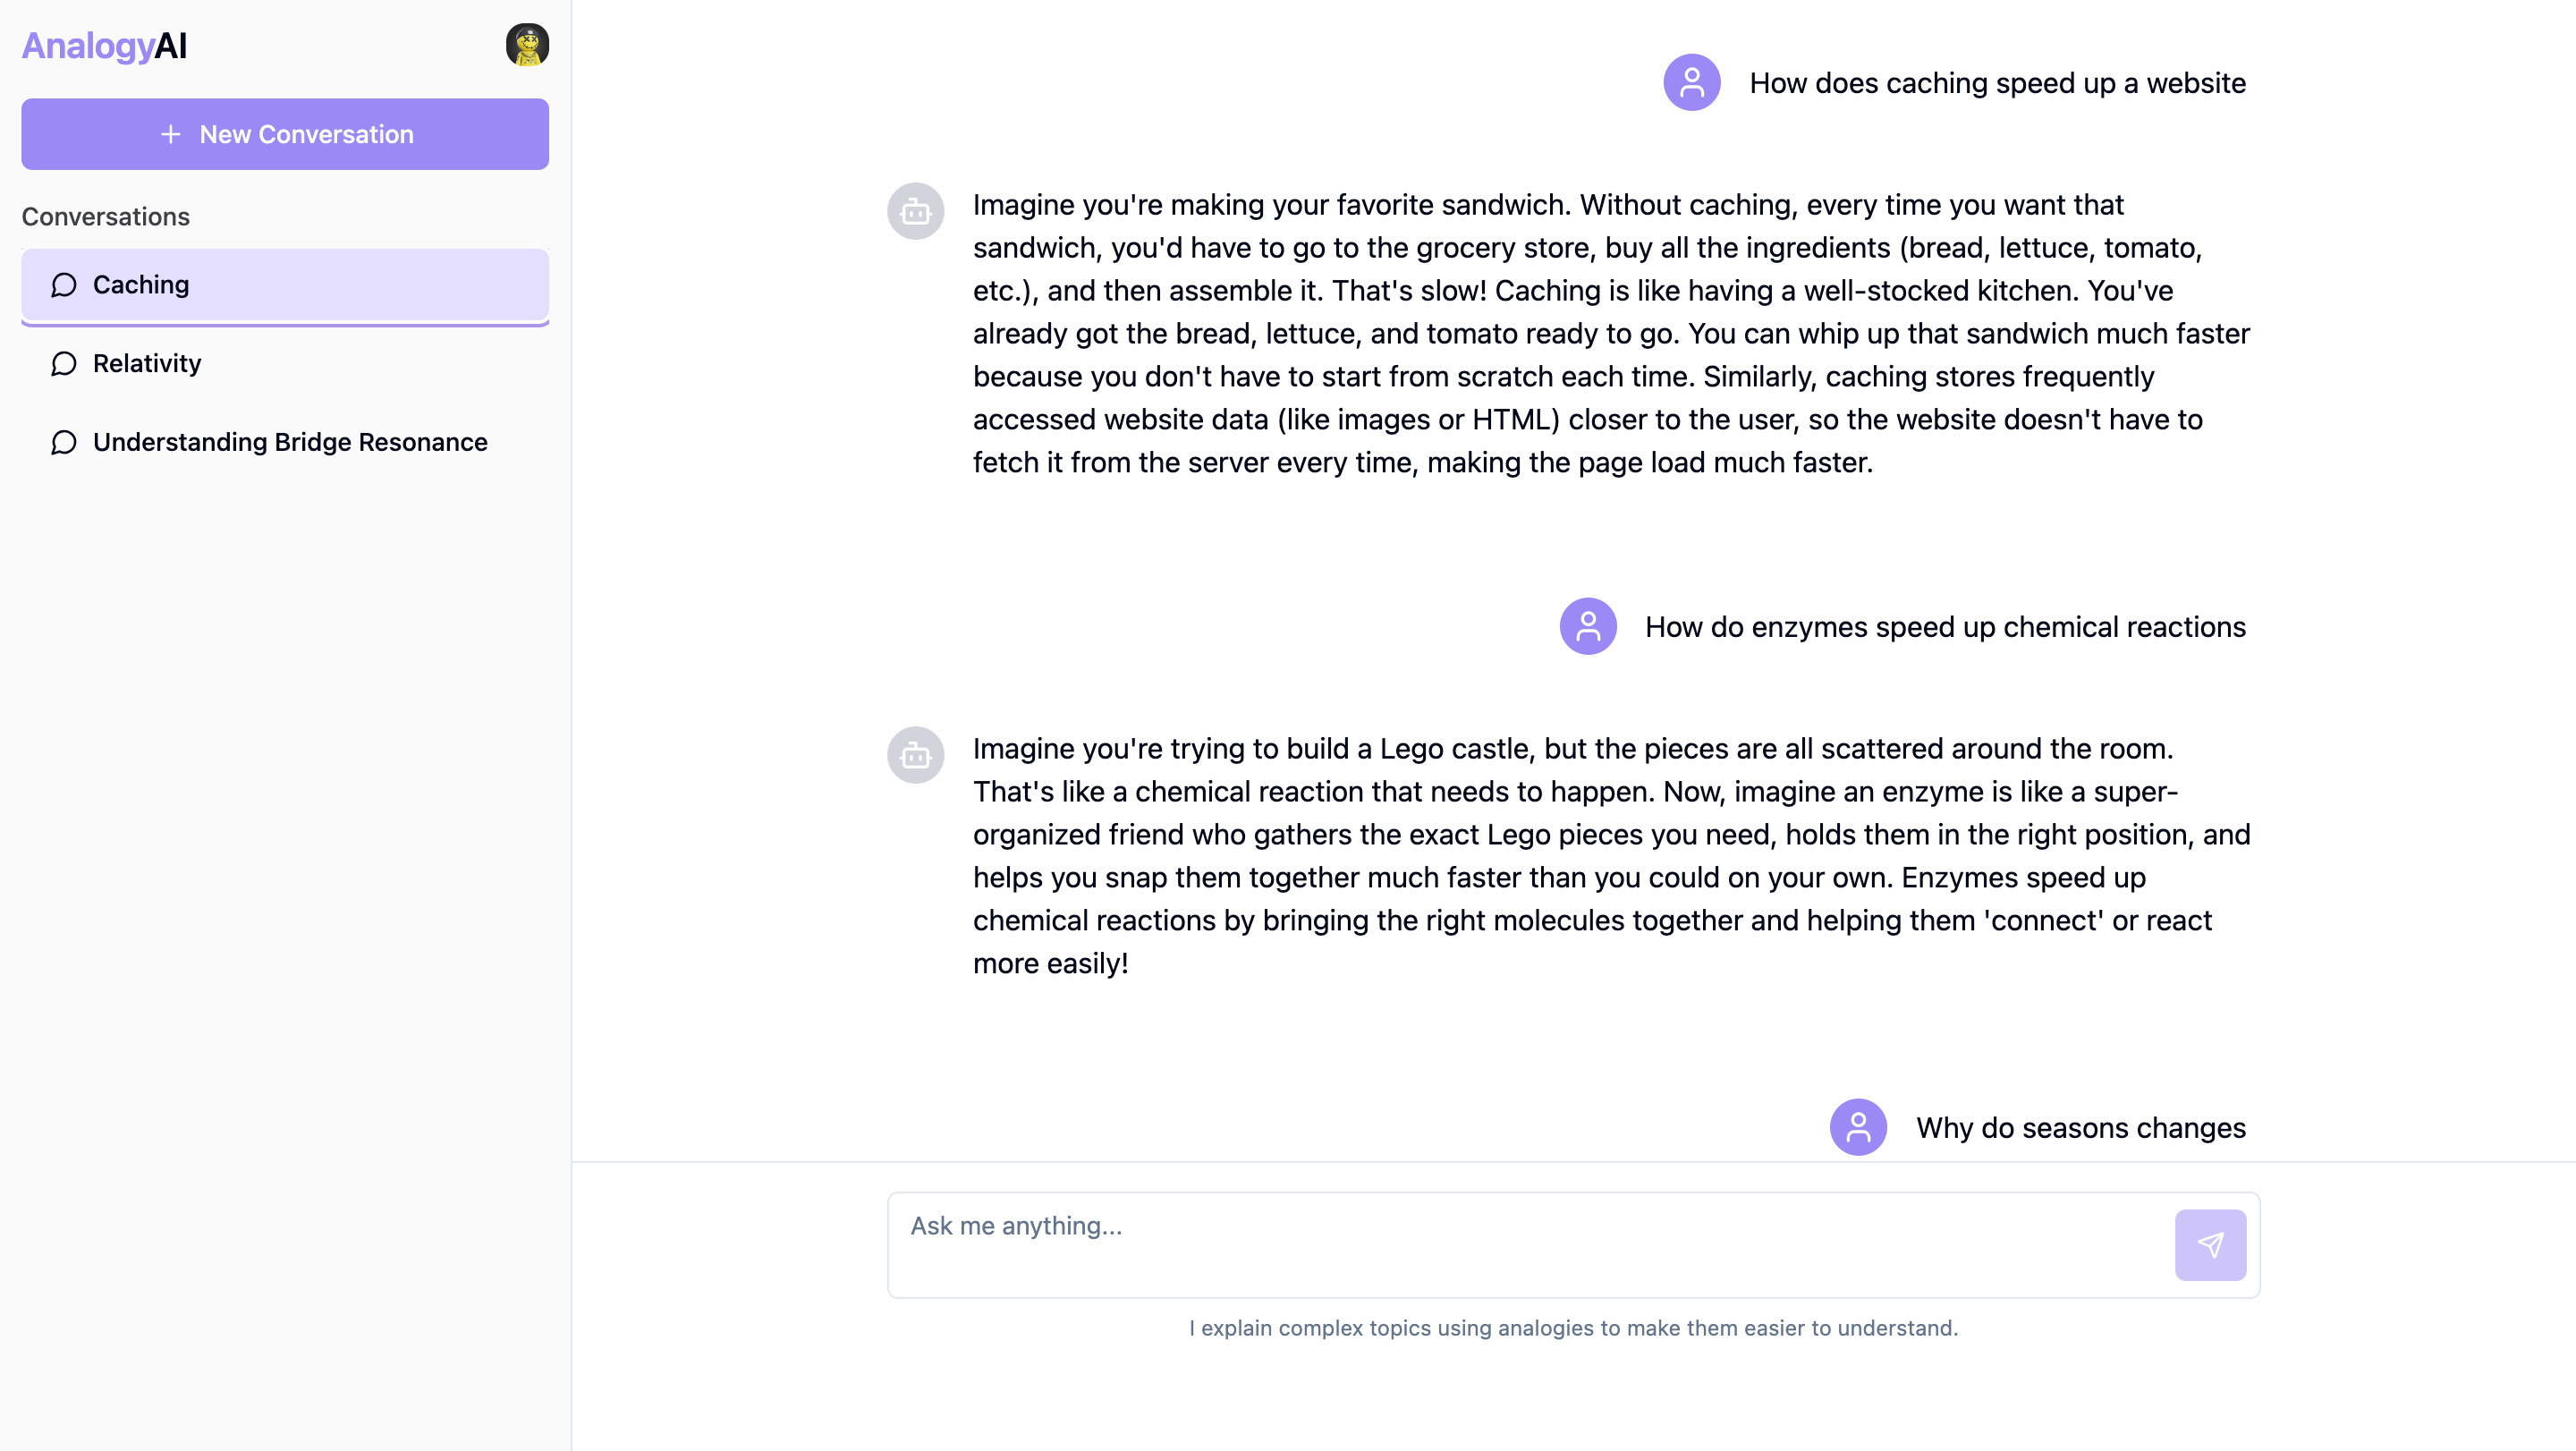Click the 'How does caching speed up' message

point(1997,83)
